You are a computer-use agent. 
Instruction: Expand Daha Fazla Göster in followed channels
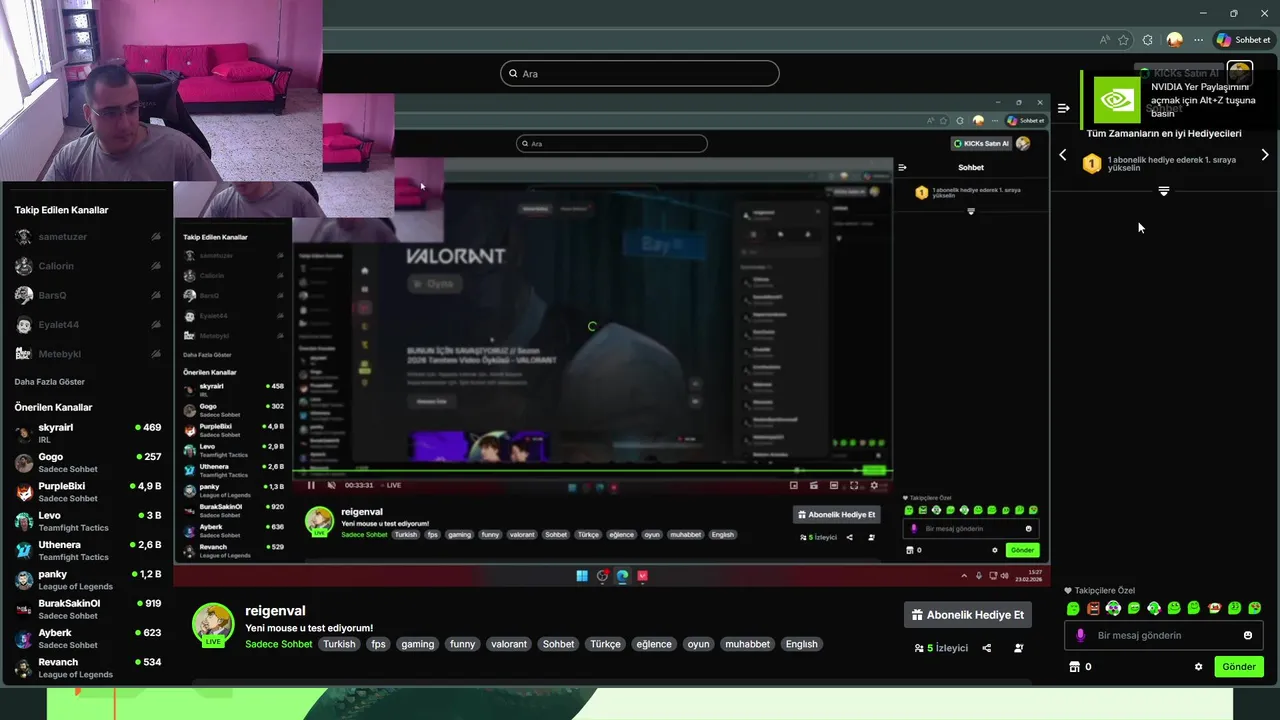50,382
